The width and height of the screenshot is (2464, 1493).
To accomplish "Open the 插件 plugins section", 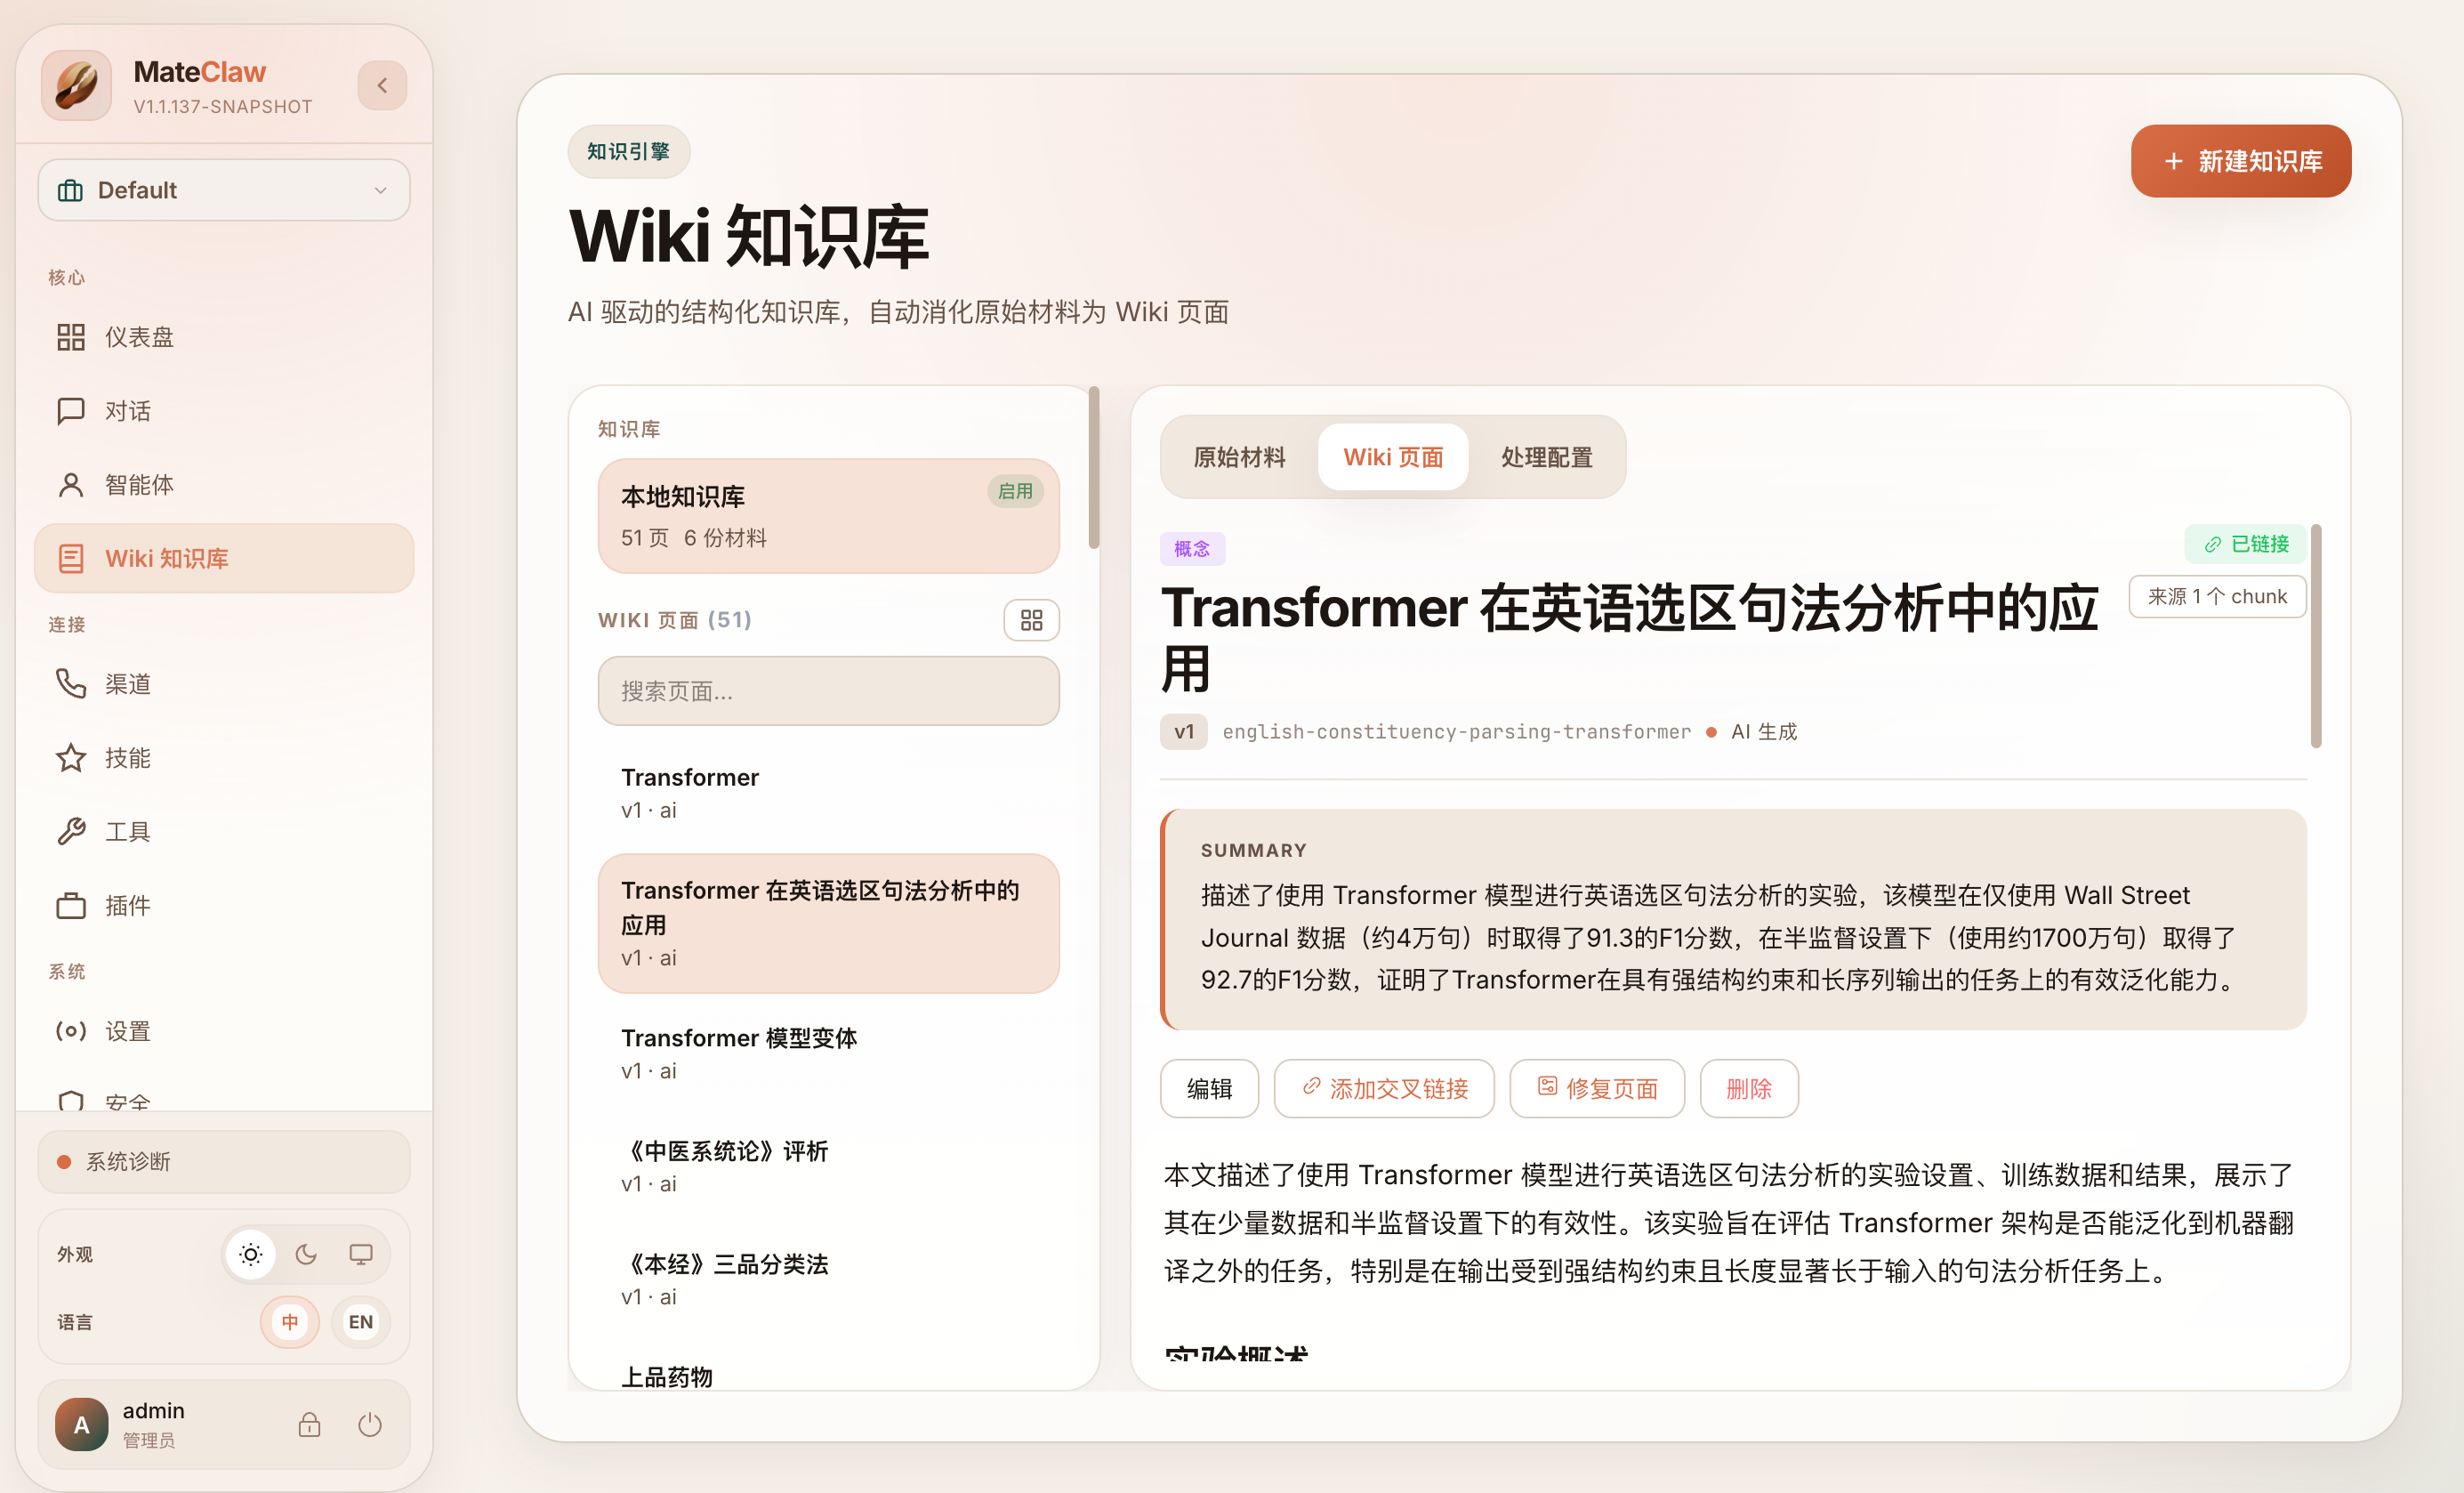I will tap(128, 904).
